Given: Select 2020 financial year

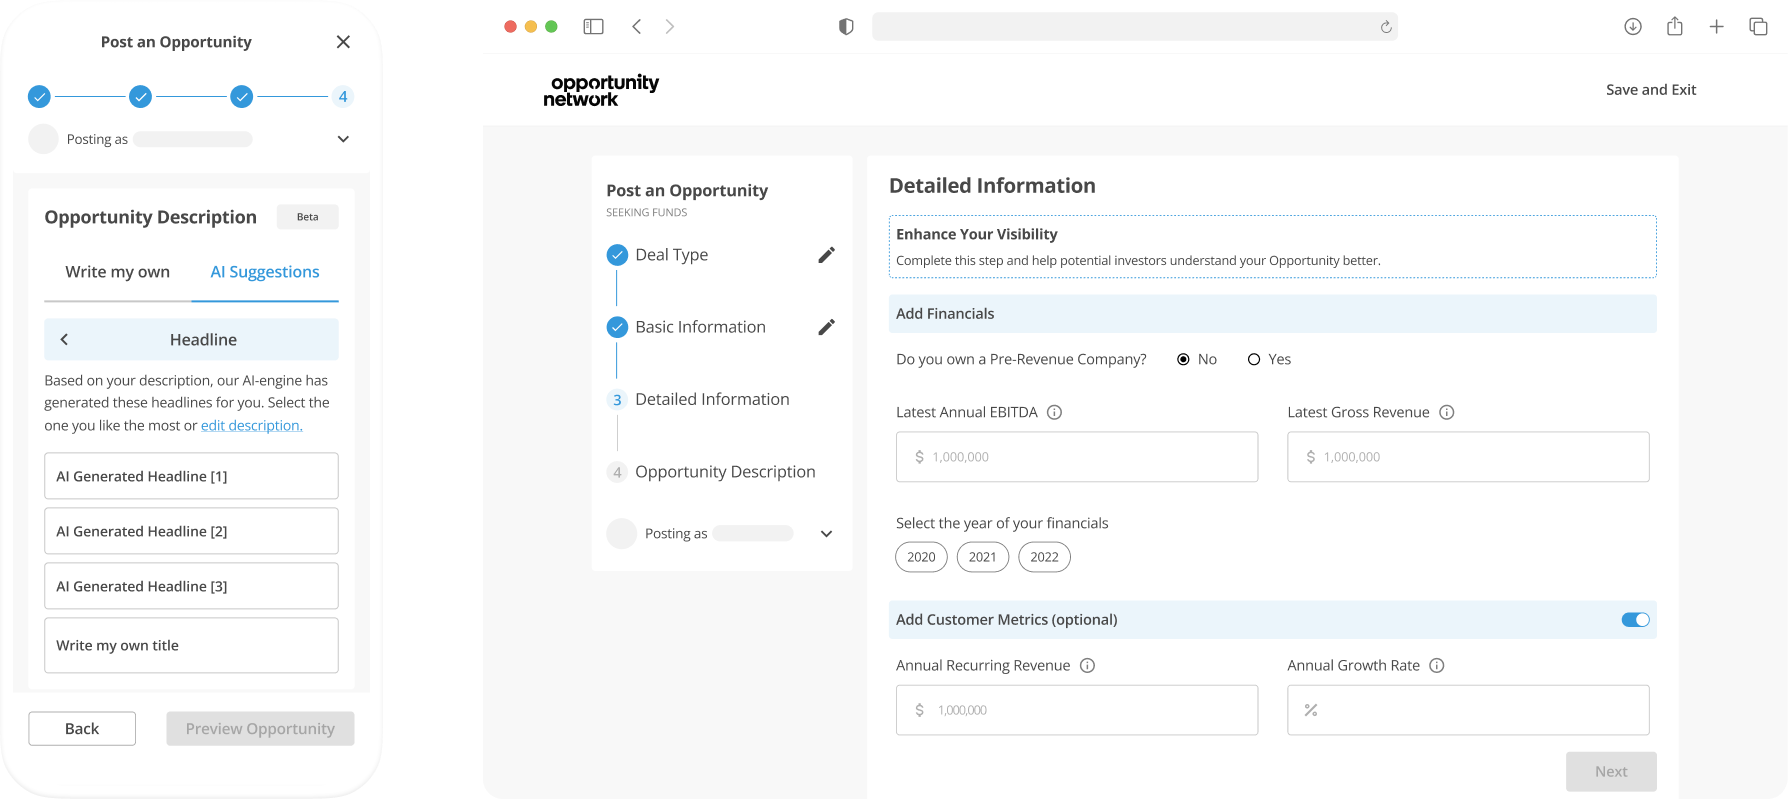Looking at the screenshot, I should (921, 557).
